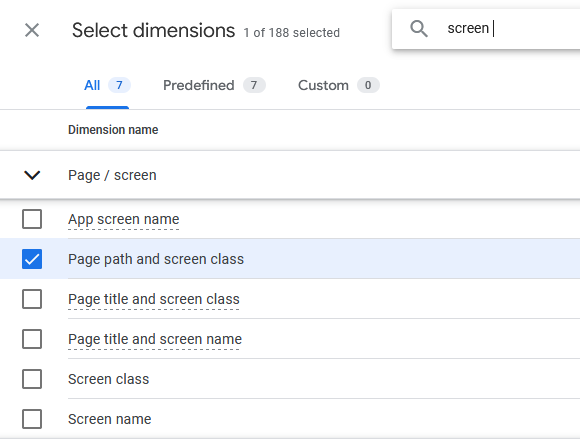Check Page title and screen class box
Image resolution: width=580 pixels, height=444 pixels.
(x=32, y=299)
